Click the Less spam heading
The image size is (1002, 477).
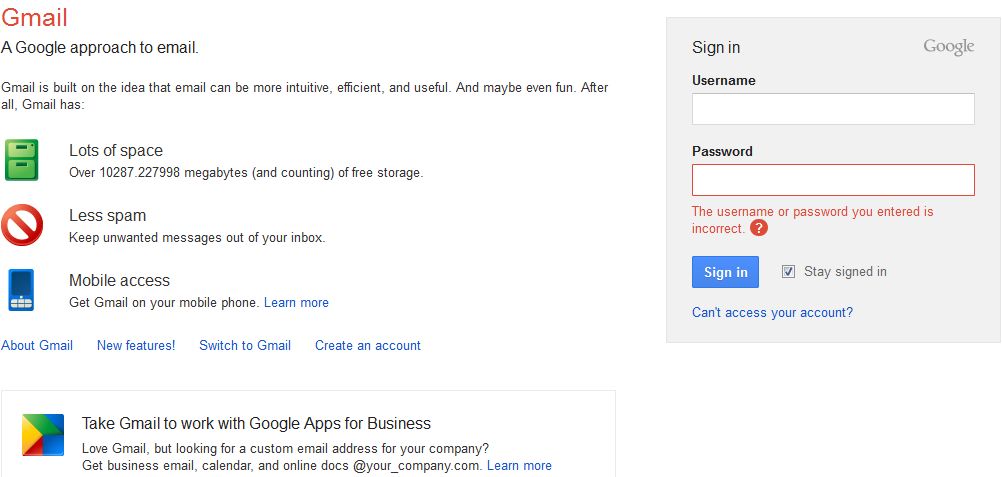[x=107, y=215]
